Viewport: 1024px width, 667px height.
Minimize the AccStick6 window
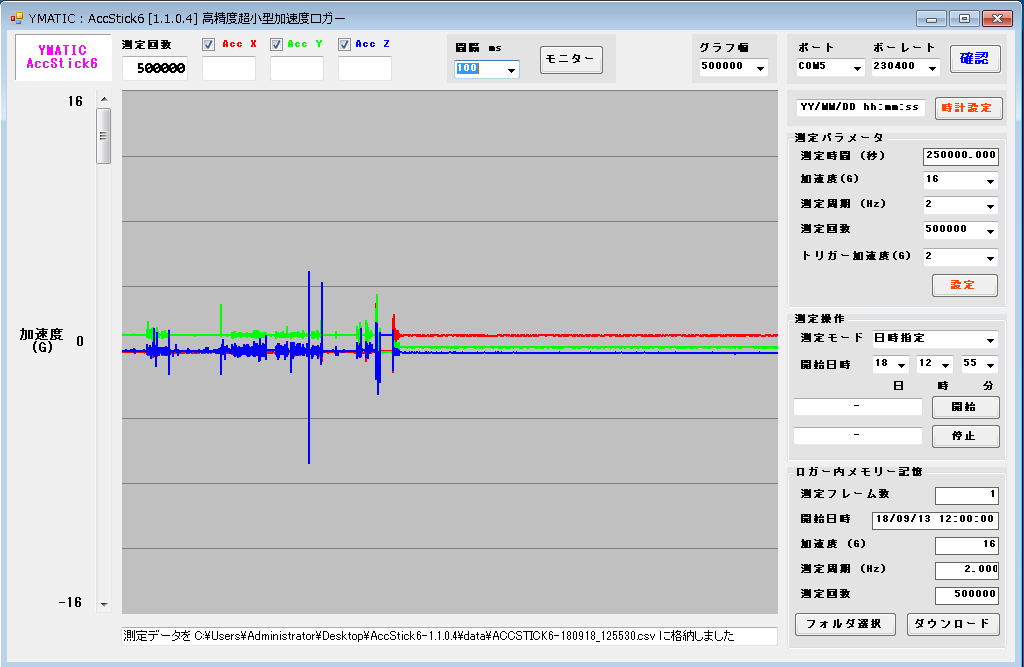(x=931, y=19)
